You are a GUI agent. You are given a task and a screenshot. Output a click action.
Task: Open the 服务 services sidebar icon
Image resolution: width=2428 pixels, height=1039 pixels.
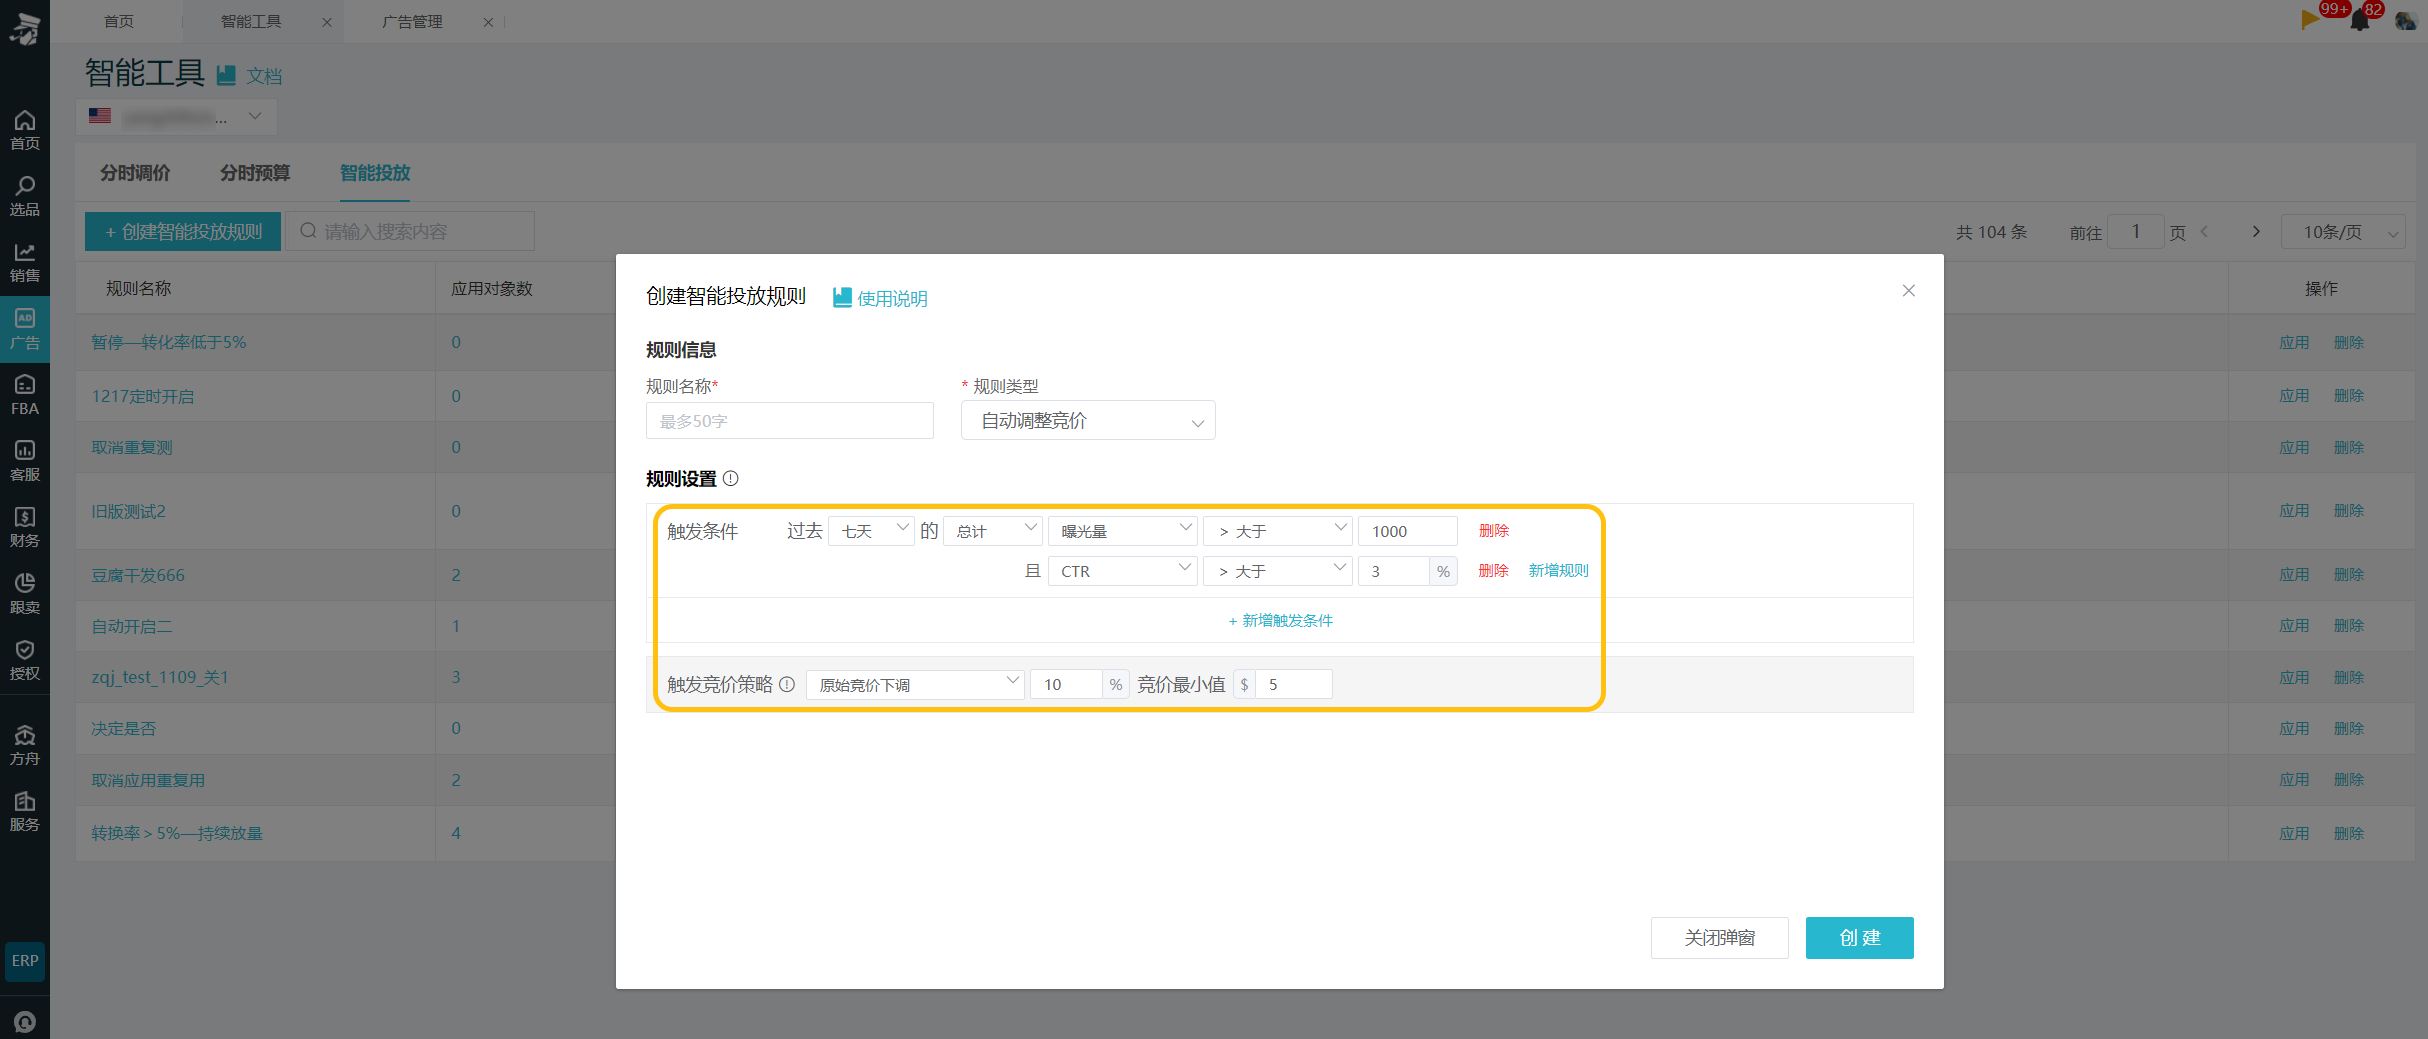point(25,811)
